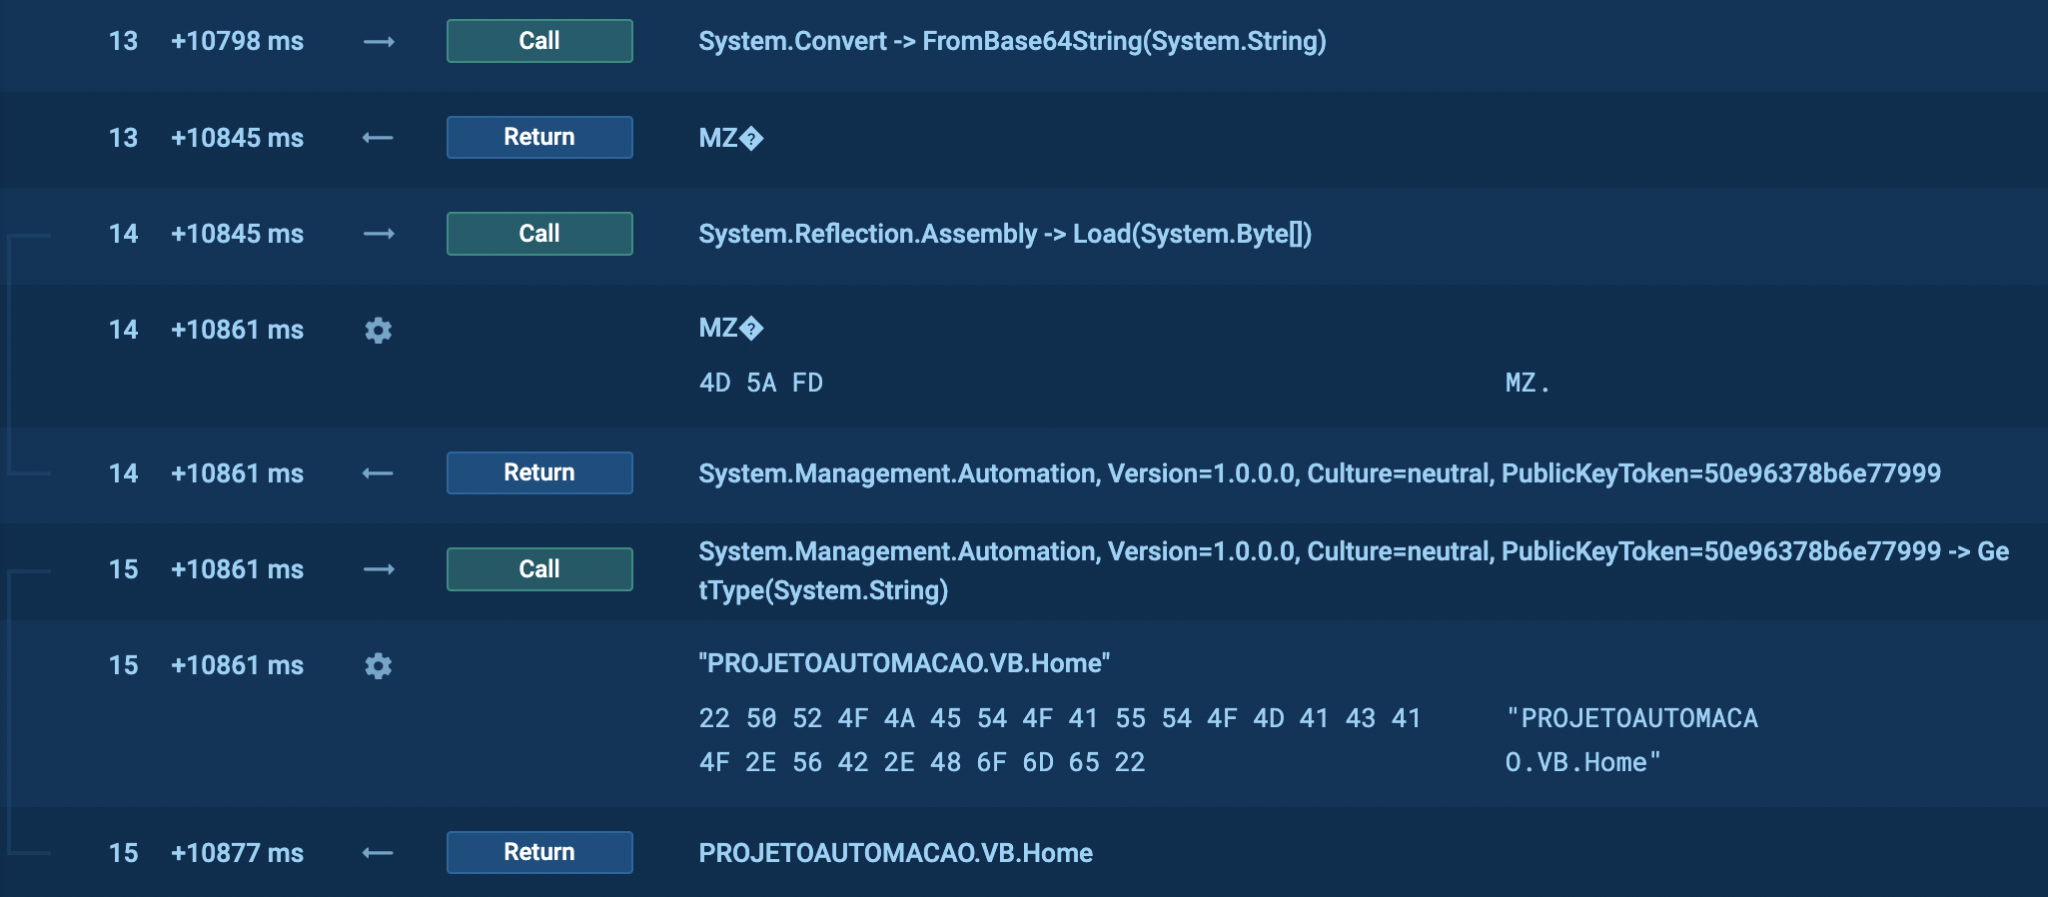Click the right arrow beside the FromBase64String call

[378, 42]
